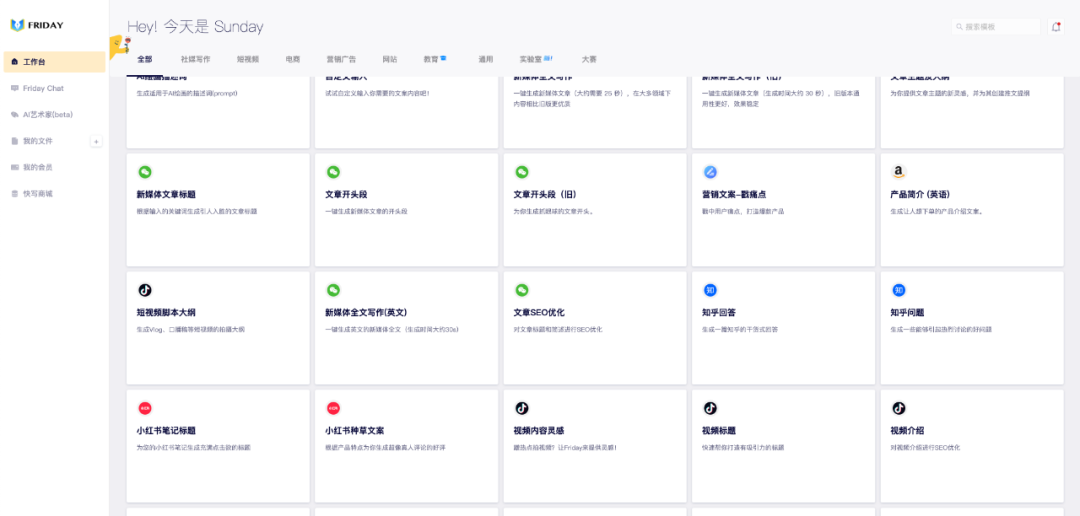This screenshot has width=1080, height=516.
Task: Open the 教育 tab
Action: 435,59
